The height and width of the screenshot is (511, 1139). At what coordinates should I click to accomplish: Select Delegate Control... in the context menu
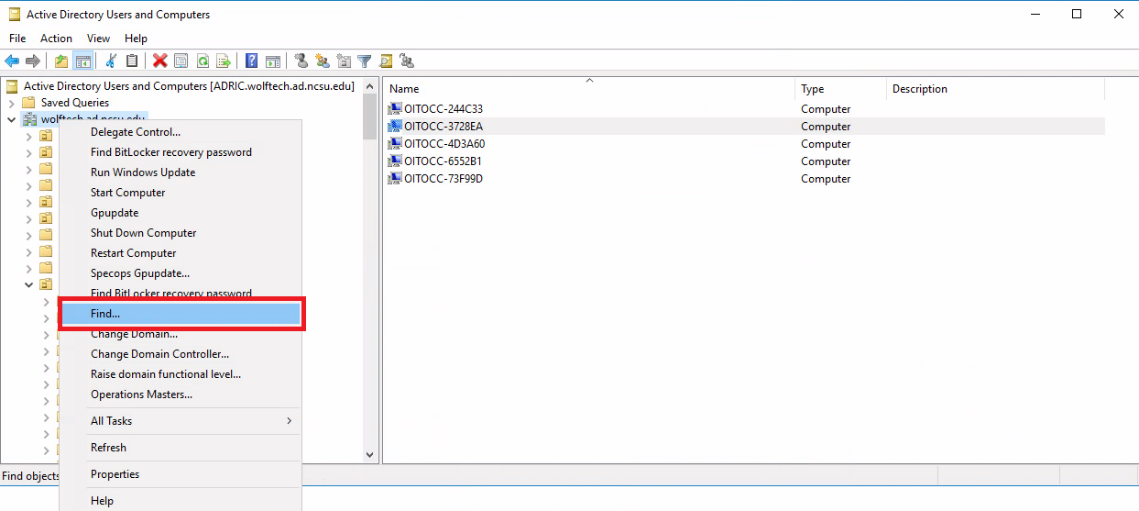(135, 132)
